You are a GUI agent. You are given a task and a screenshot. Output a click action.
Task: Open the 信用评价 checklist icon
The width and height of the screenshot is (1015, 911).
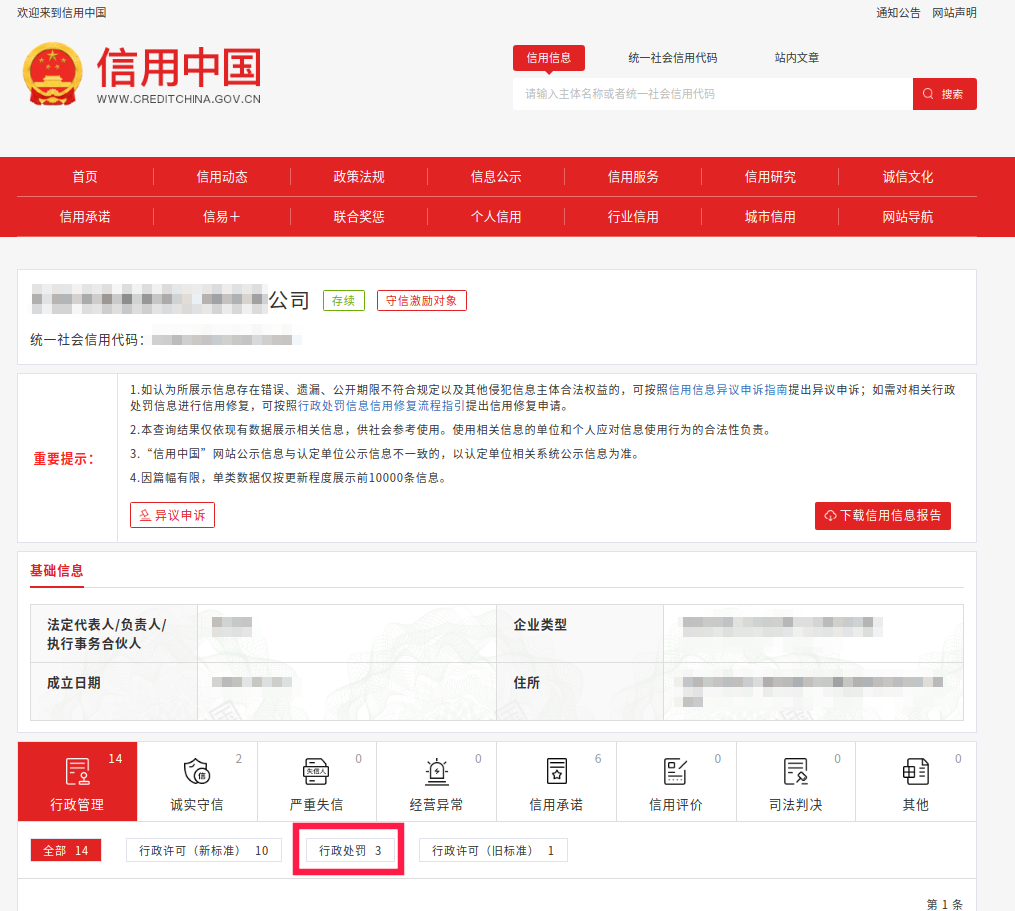coord(676,771)
